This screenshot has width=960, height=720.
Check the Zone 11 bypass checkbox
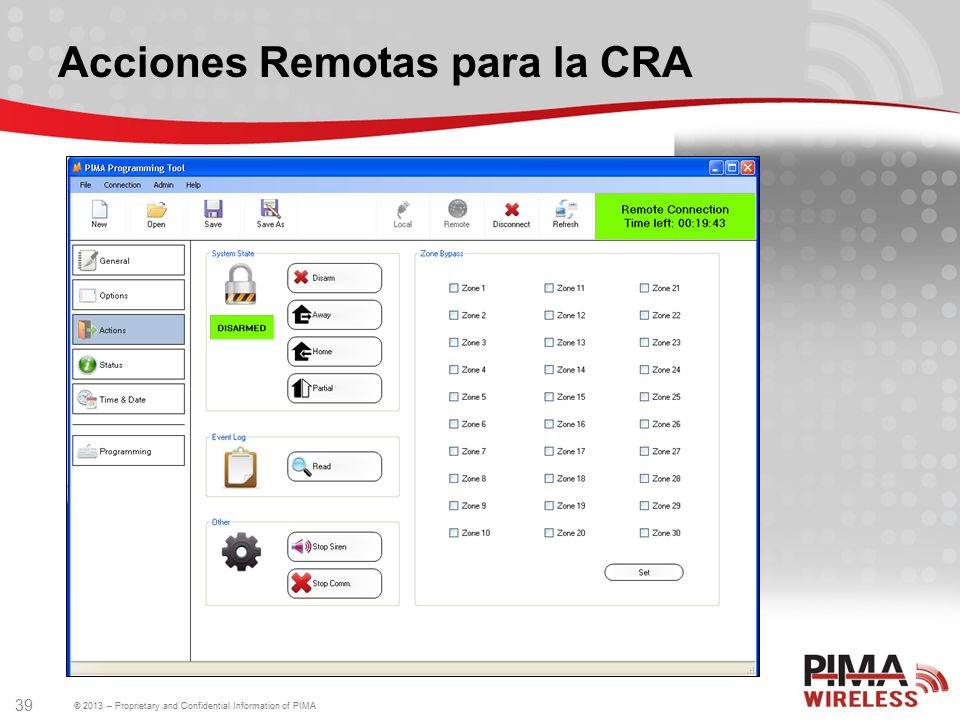[549, 288]
